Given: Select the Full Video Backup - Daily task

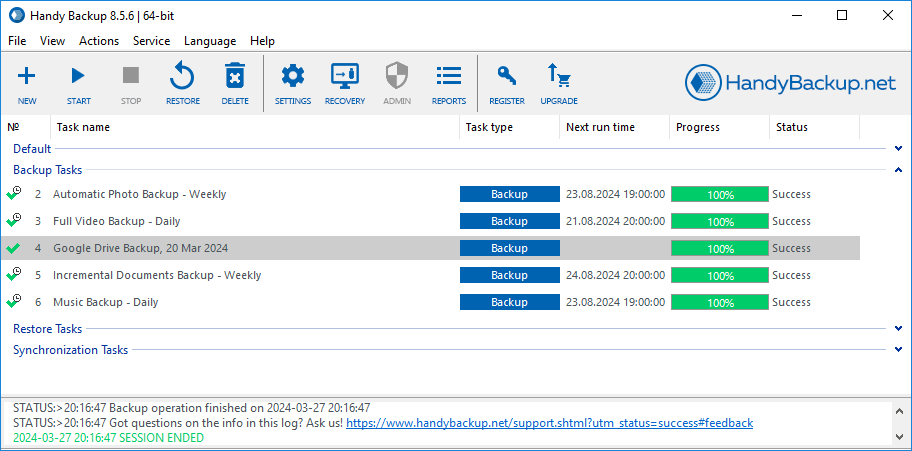Looking at the screenshot, I should (x=117, y=221).
